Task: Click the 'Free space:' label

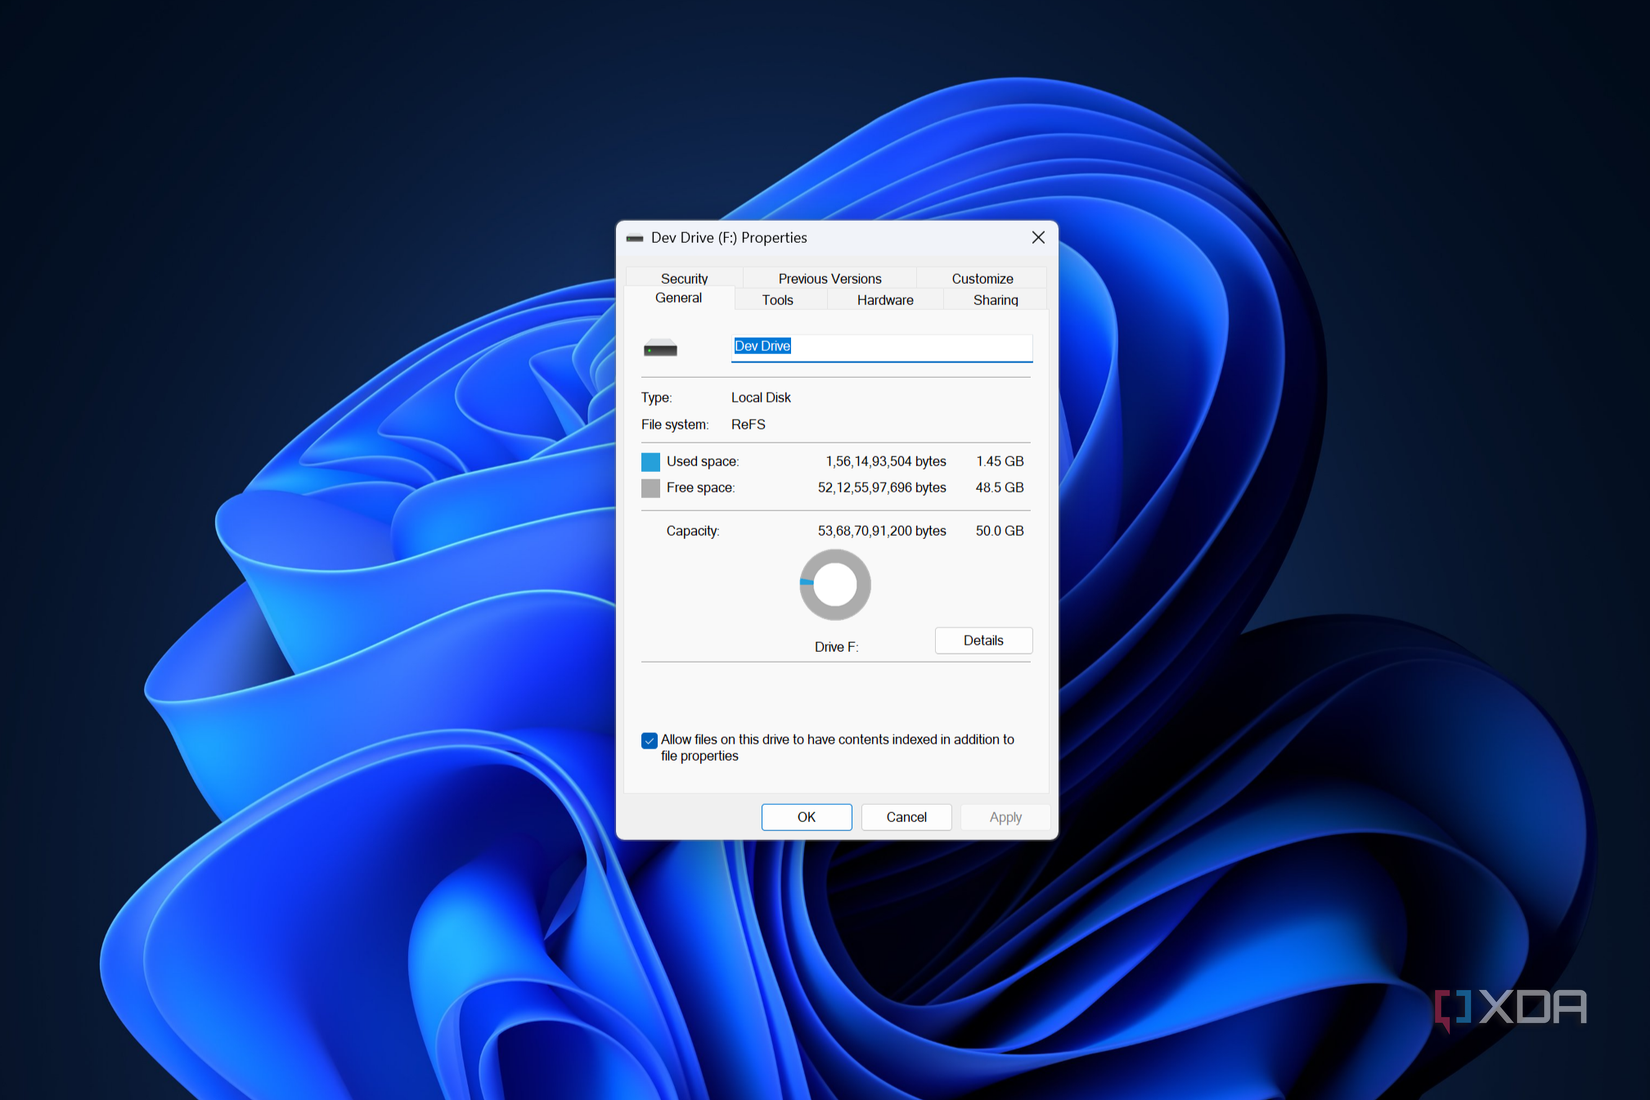Action: point(700,487)
